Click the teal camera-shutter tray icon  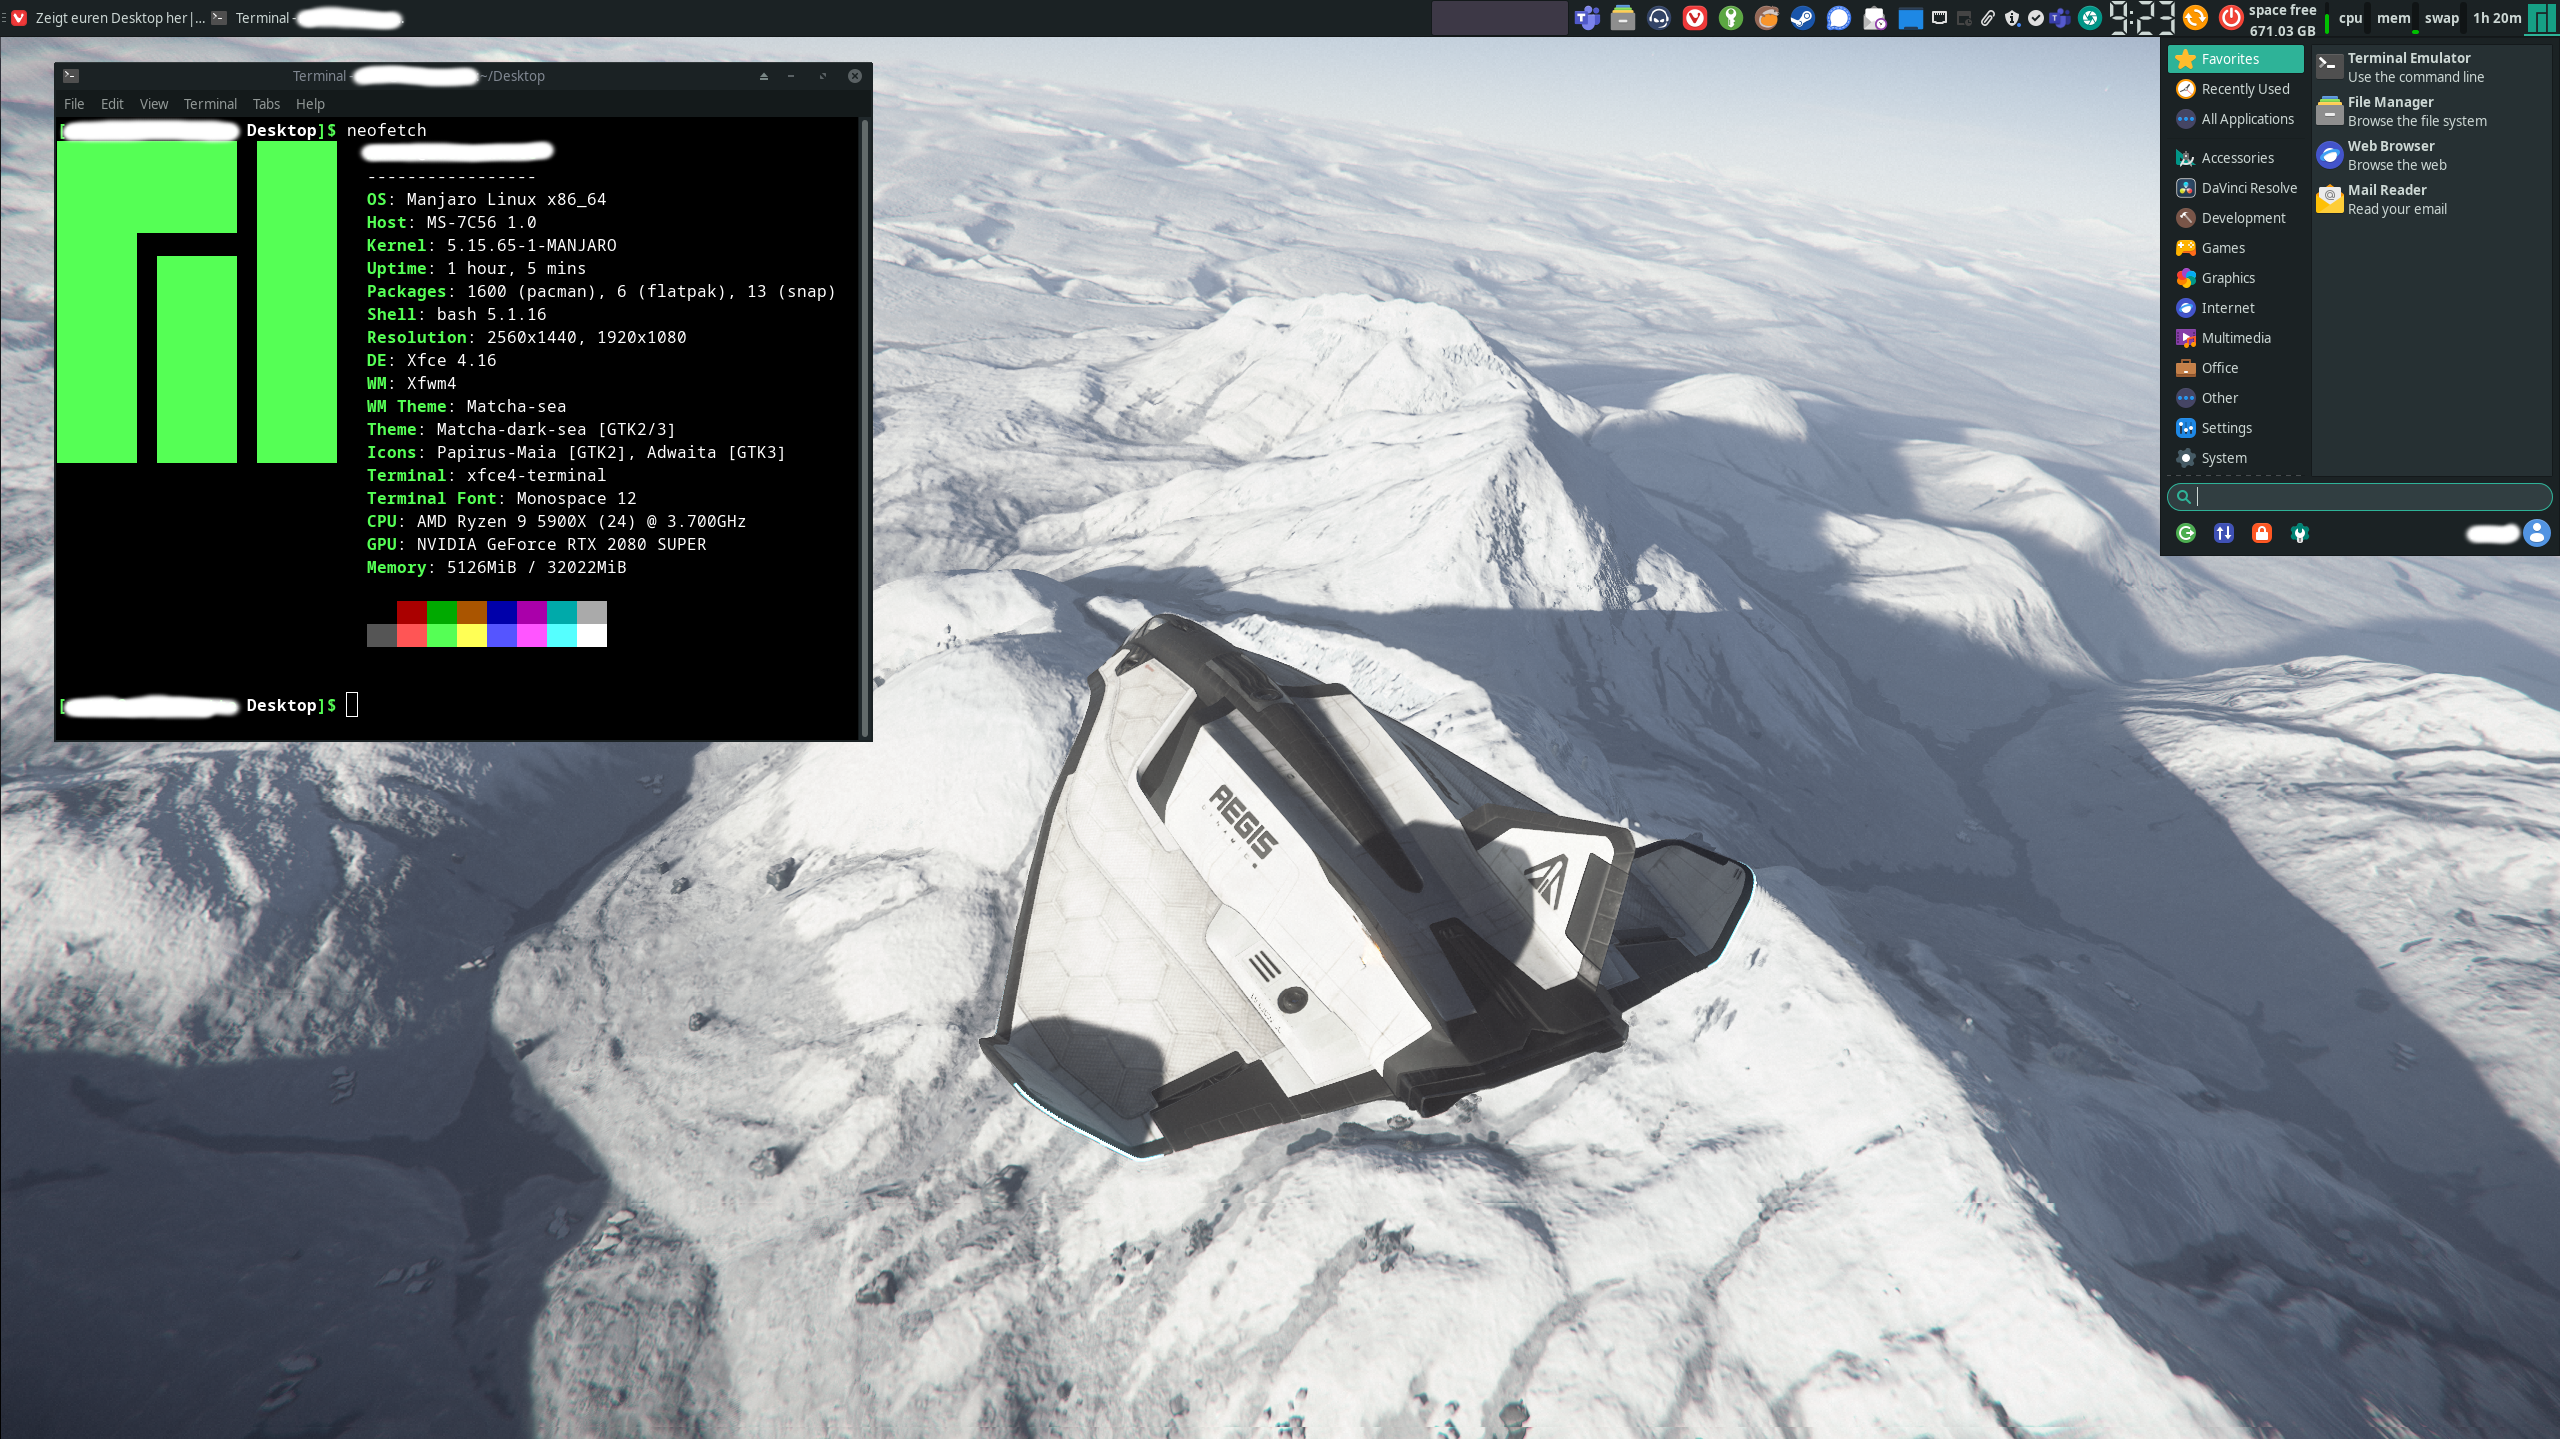pyautogui.click(x=2089, y=18)
